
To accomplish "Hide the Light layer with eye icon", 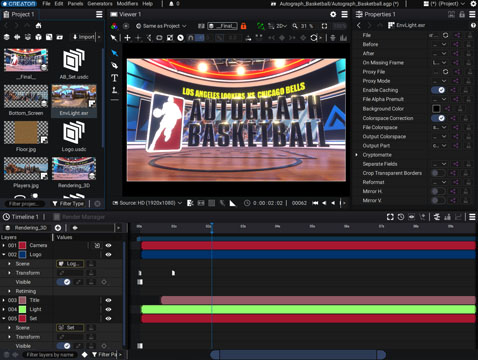I will 108,309.
